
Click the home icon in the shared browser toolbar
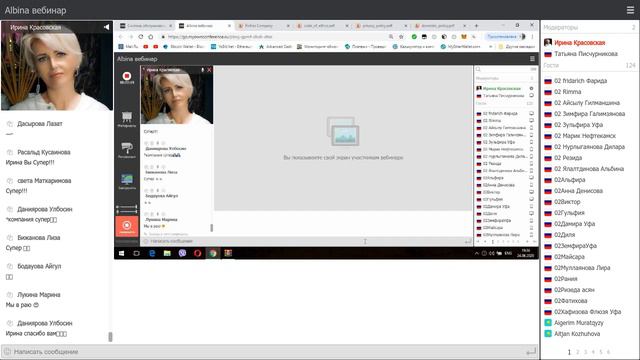pos(151,37)
